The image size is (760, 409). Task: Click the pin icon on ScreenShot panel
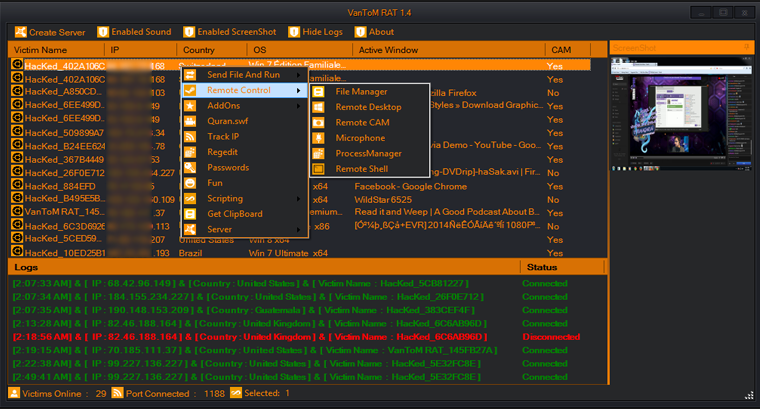point(746,47)
